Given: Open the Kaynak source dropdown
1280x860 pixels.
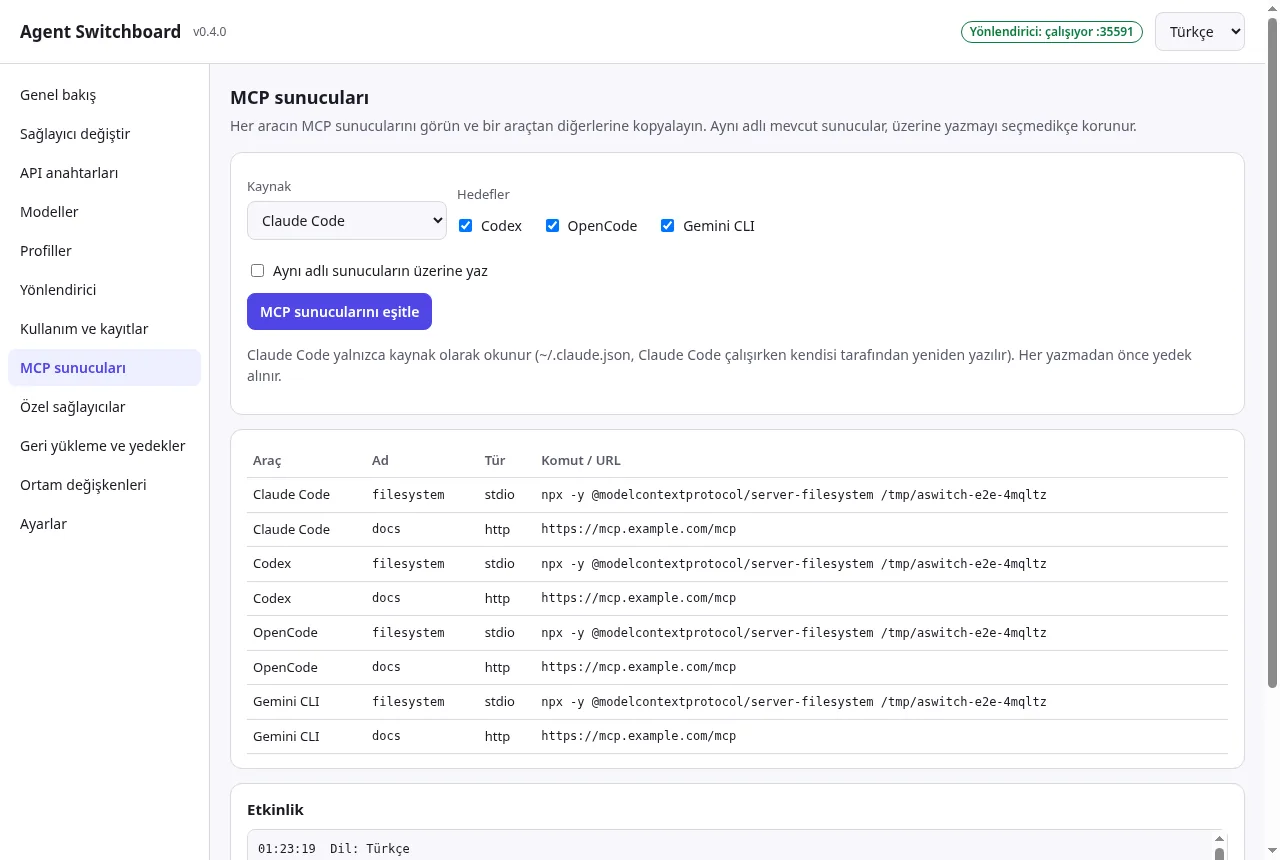Looking at the screenshot, I should tap(347, 221).
